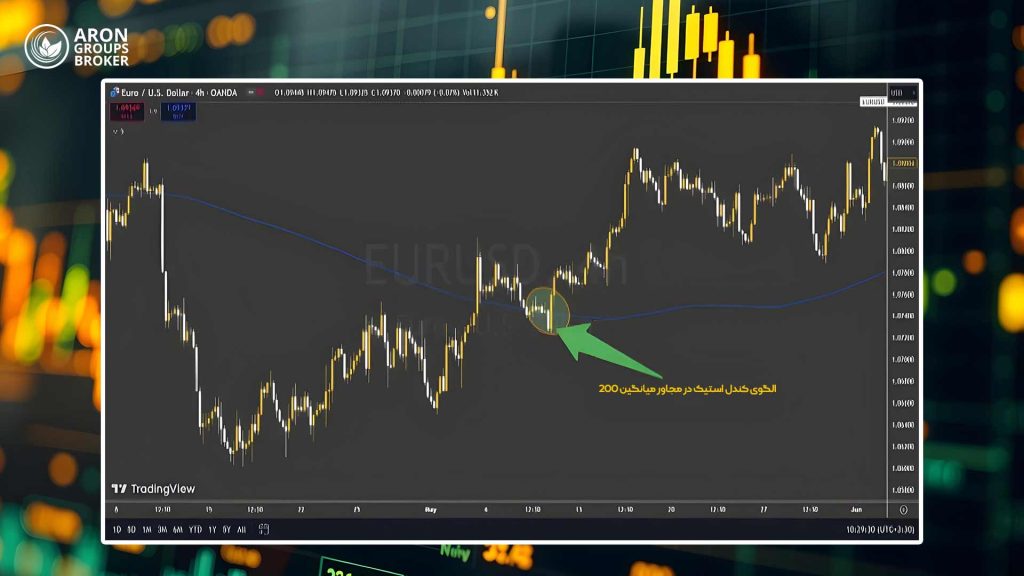
Task: Click the blue Buy price button
Action: coord(178,112)
